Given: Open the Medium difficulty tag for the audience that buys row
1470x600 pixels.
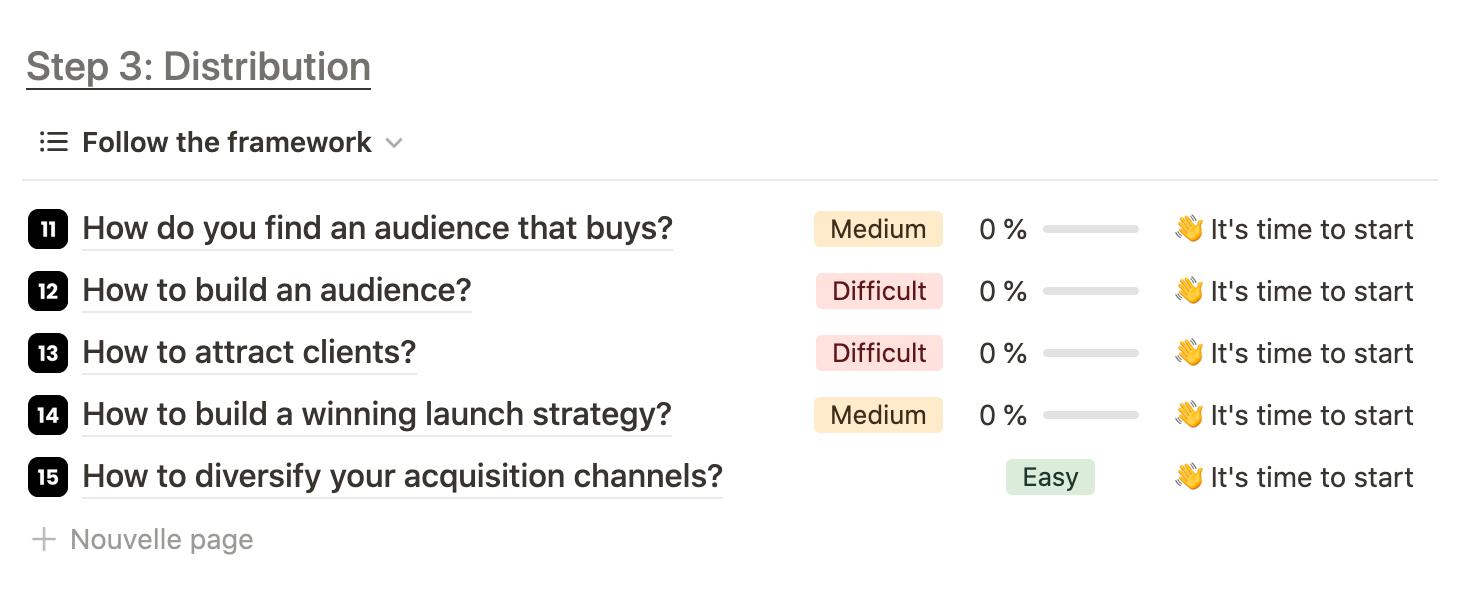Looking at the screenshot, I should 878,229.
